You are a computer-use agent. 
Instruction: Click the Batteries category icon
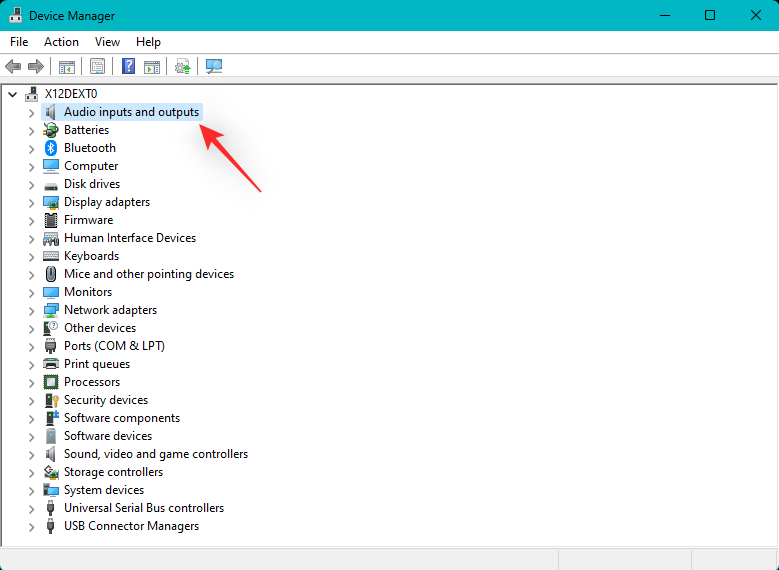(51, 130)
